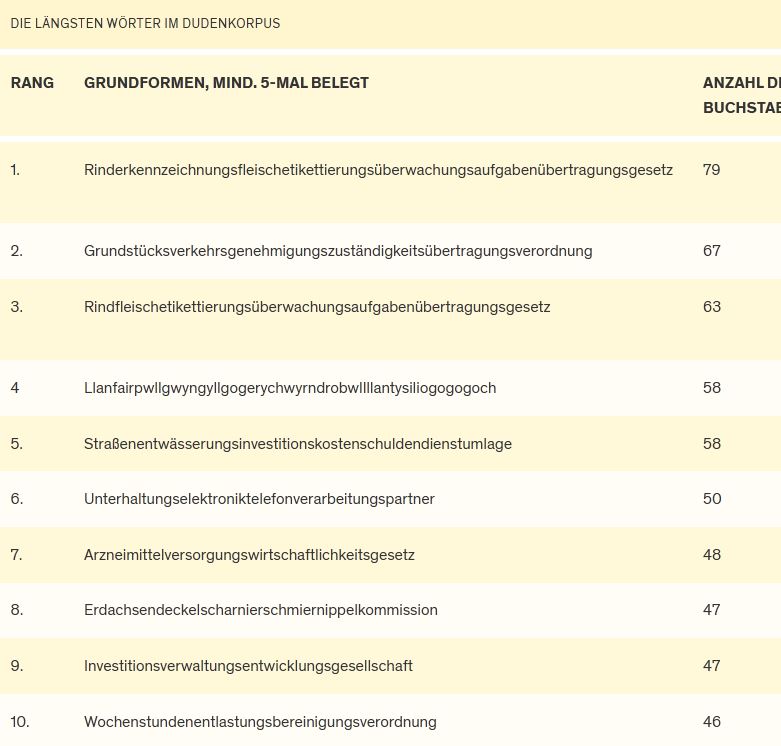Screen dimensions: 781x746
Task: Click the Welsh place name starting "Llanfairpwll"
Action: click(290, 388)
